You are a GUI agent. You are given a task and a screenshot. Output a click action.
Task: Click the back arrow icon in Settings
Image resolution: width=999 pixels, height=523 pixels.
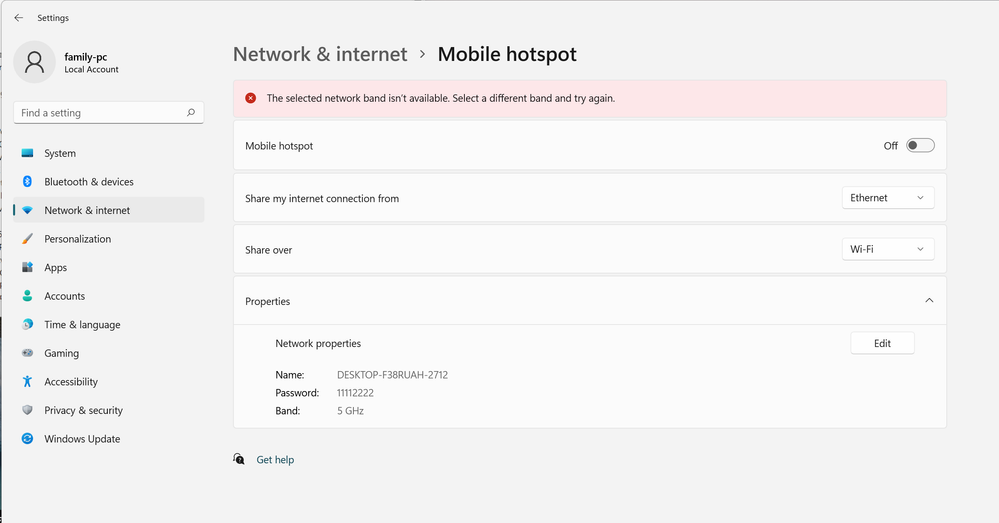pyautogui.click(x=18, y=18)
